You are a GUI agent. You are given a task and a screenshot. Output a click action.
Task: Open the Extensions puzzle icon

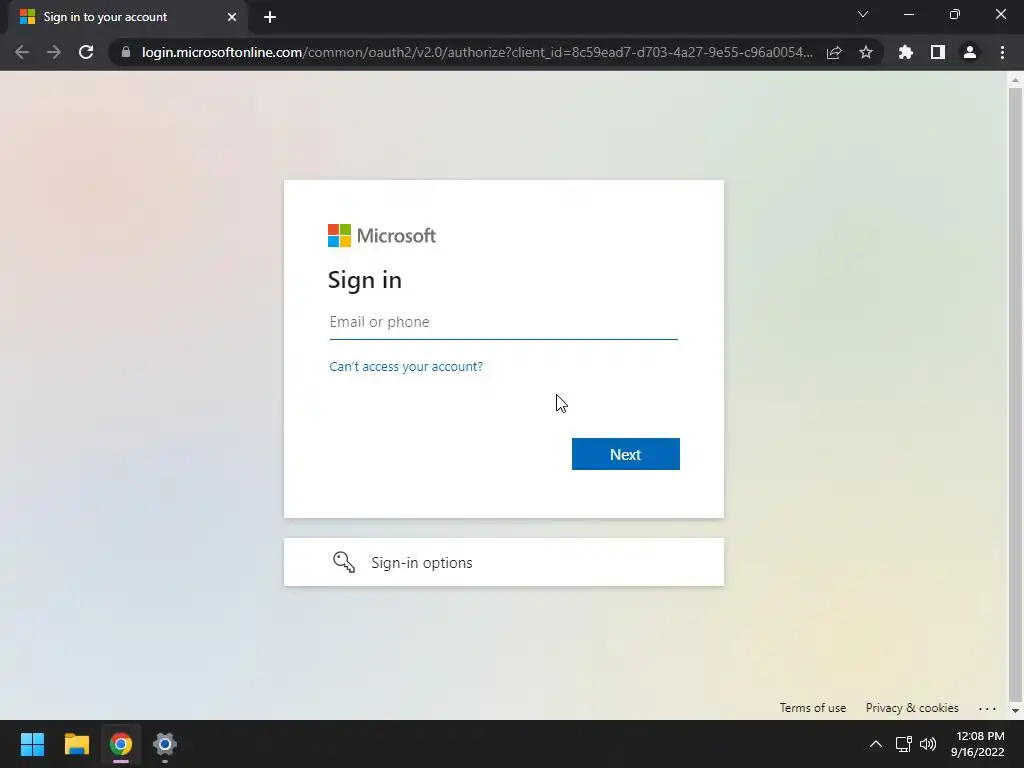tap(905, 52)
